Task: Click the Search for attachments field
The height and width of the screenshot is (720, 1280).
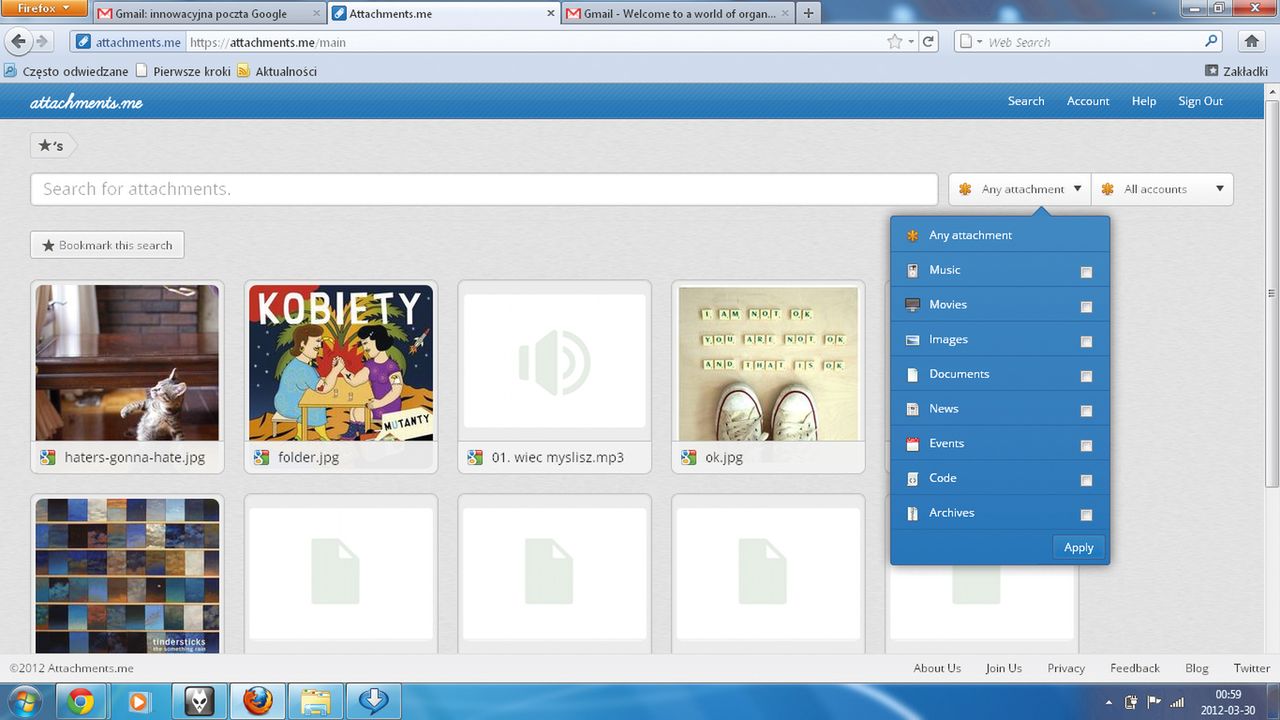Action: pos(484,189)
